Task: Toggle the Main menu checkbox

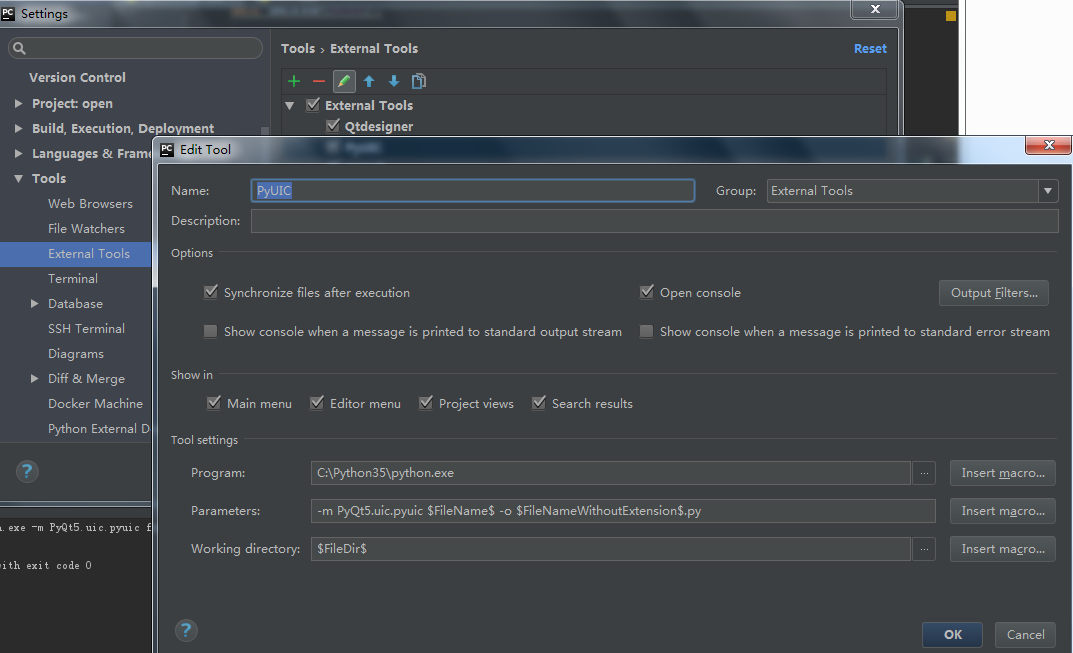Action: [214, 403]
